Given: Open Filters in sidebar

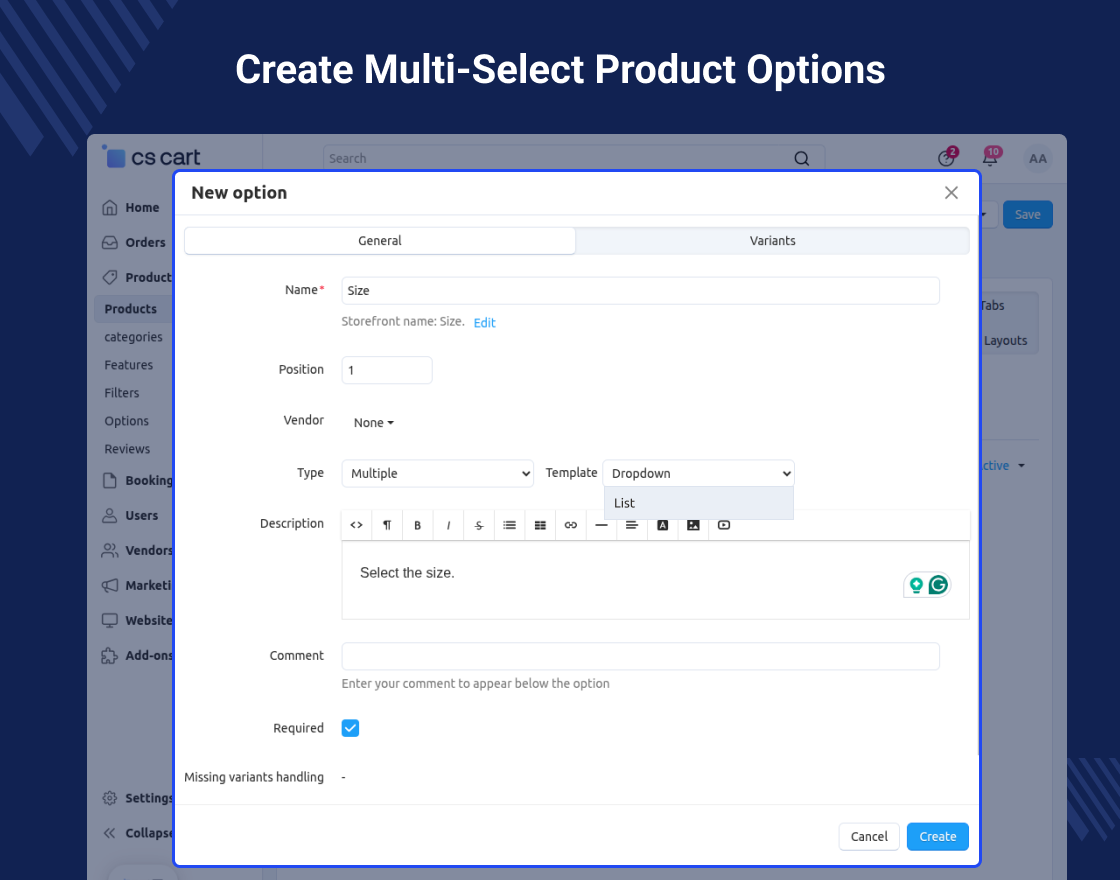Looking at the screenshot, I should pyautogui.click(x=122, y=393).
